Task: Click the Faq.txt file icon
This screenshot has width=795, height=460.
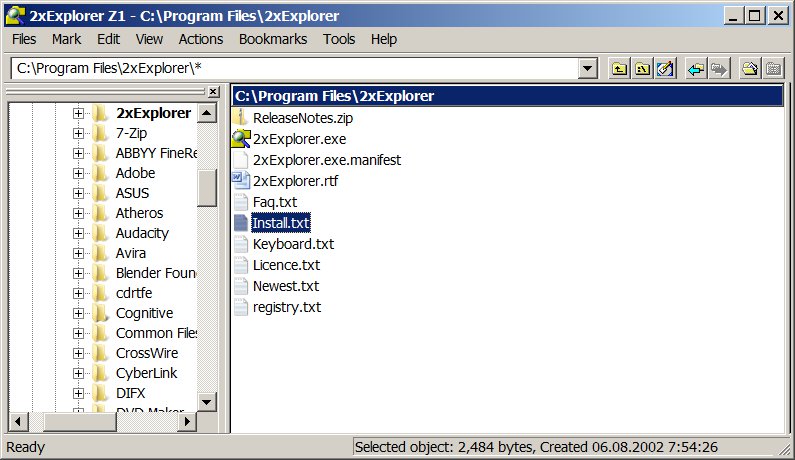Action: tap(241, 202)
